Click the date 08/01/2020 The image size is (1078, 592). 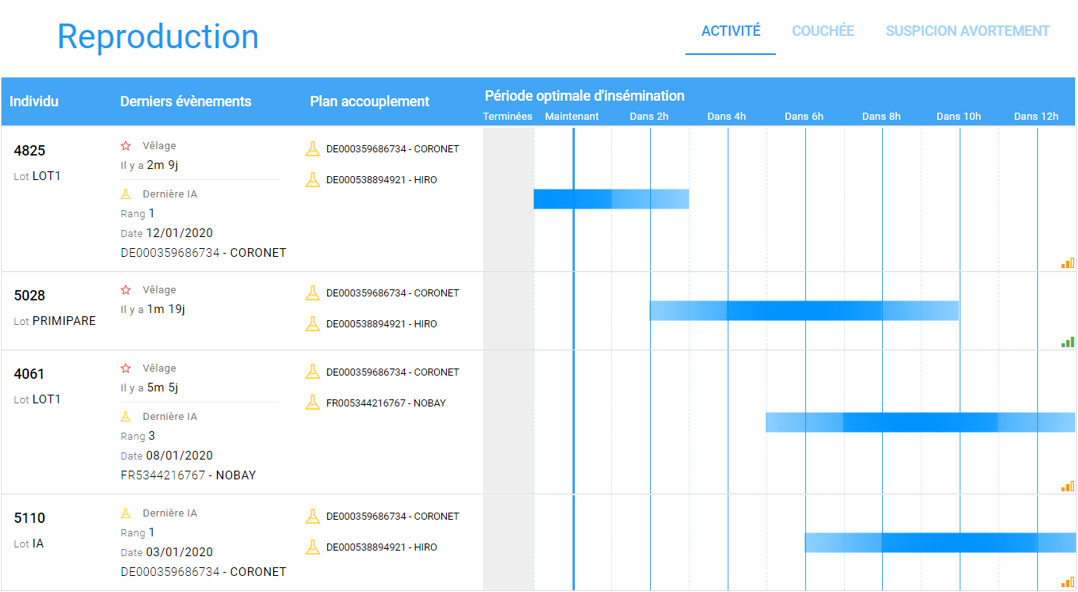[x=179, y=456]
